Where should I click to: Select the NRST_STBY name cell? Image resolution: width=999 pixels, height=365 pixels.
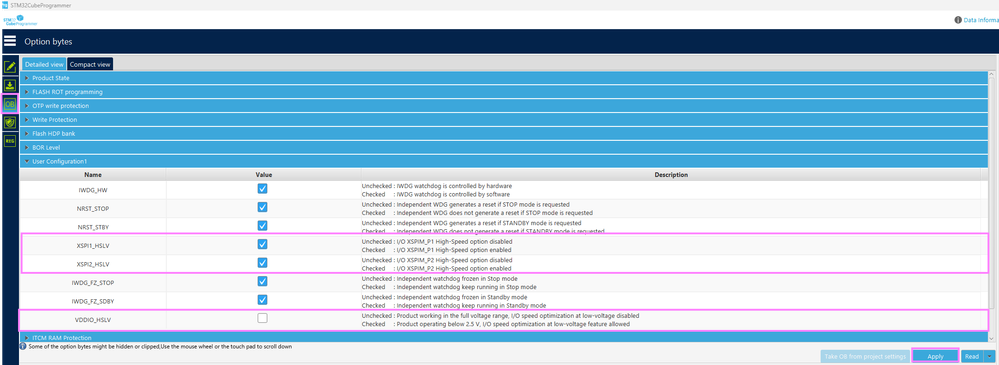pyautogui.click(x=92, y=227)
